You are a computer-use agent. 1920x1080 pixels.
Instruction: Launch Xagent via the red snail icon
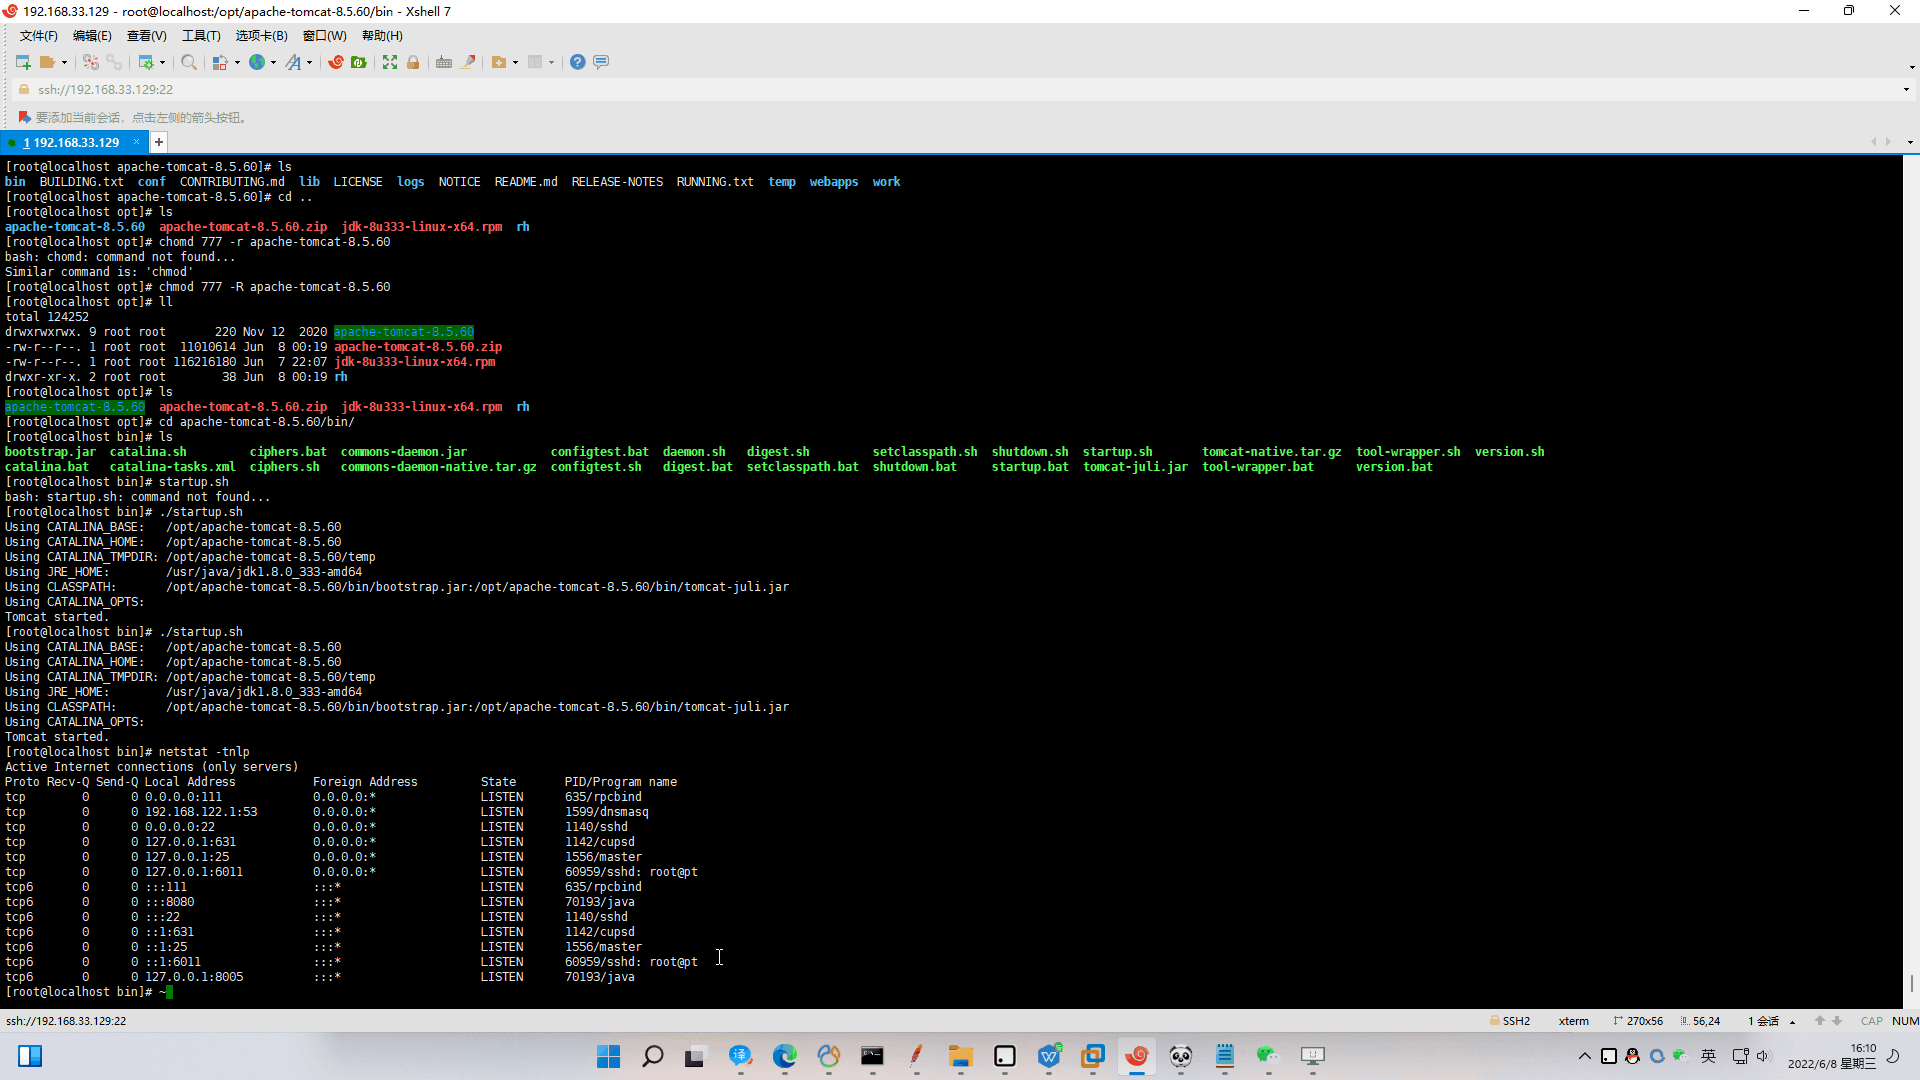point(336,62)
